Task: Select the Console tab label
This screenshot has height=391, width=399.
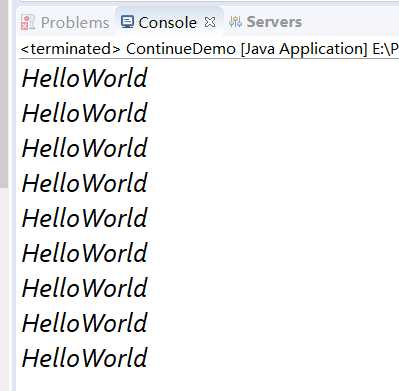Action: (x=167, y=23)
